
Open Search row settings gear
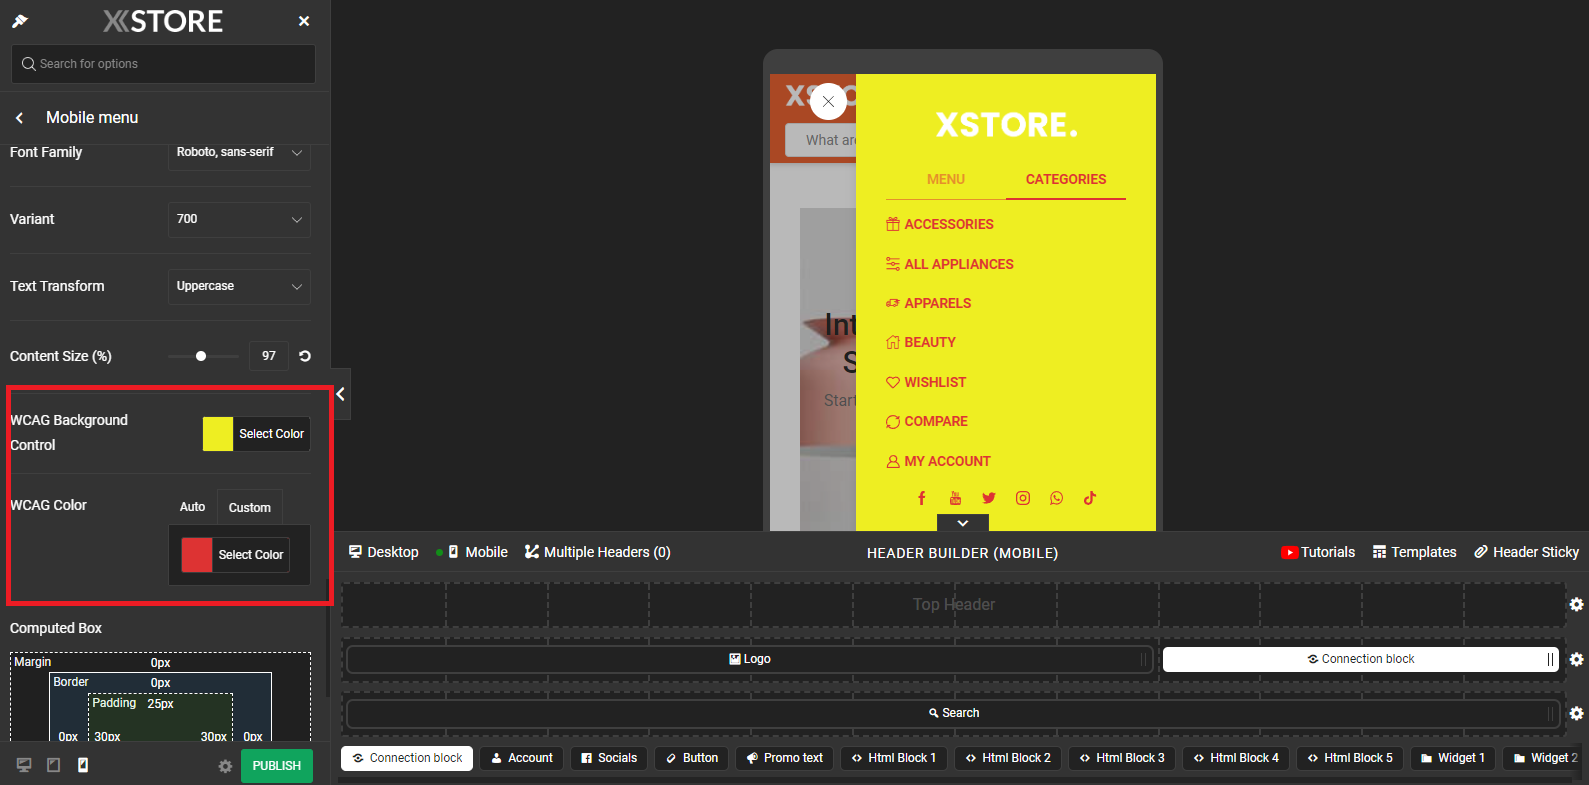1576,713
